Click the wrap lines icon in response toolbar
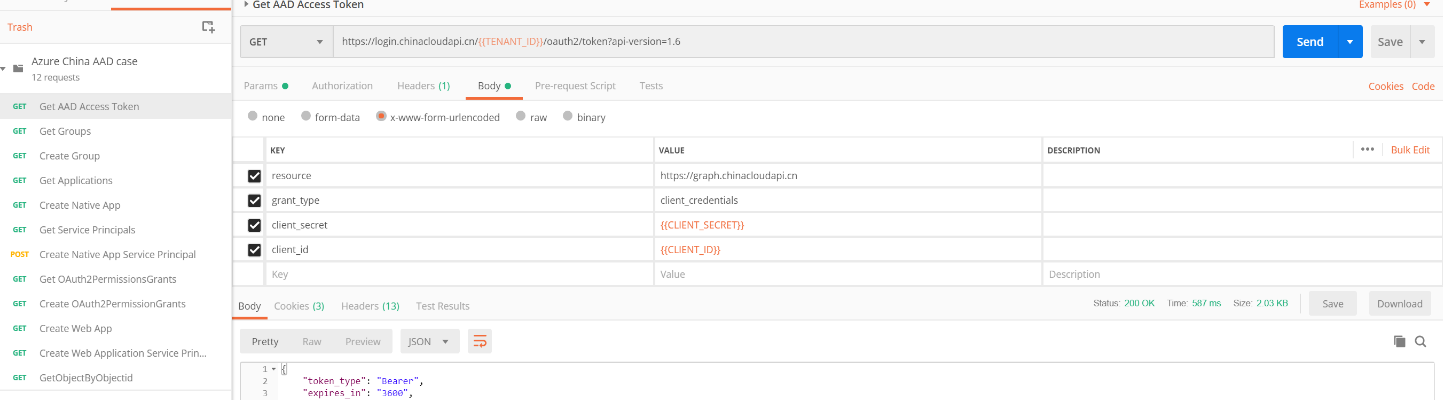1444x400 pixels. click(x=480, y=341)
